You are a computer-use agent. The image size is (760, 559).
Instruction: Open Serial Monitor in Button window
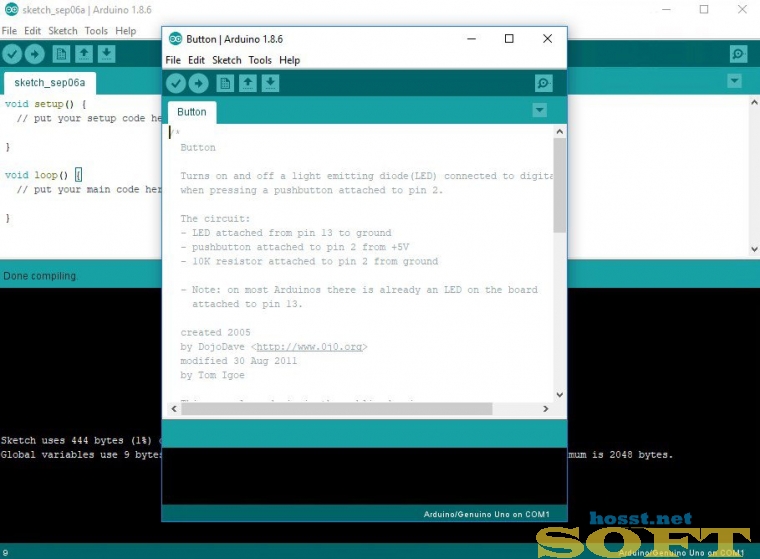543,83
